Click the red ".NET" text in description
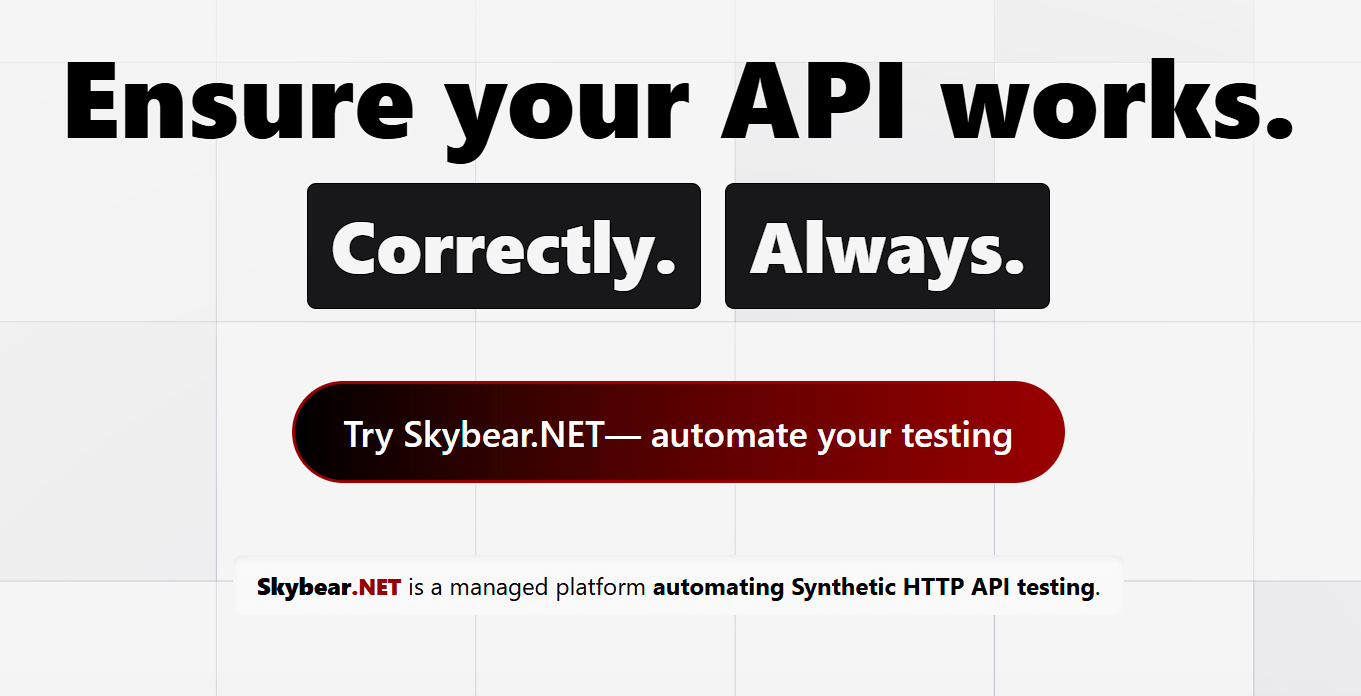 click(377, 587)
